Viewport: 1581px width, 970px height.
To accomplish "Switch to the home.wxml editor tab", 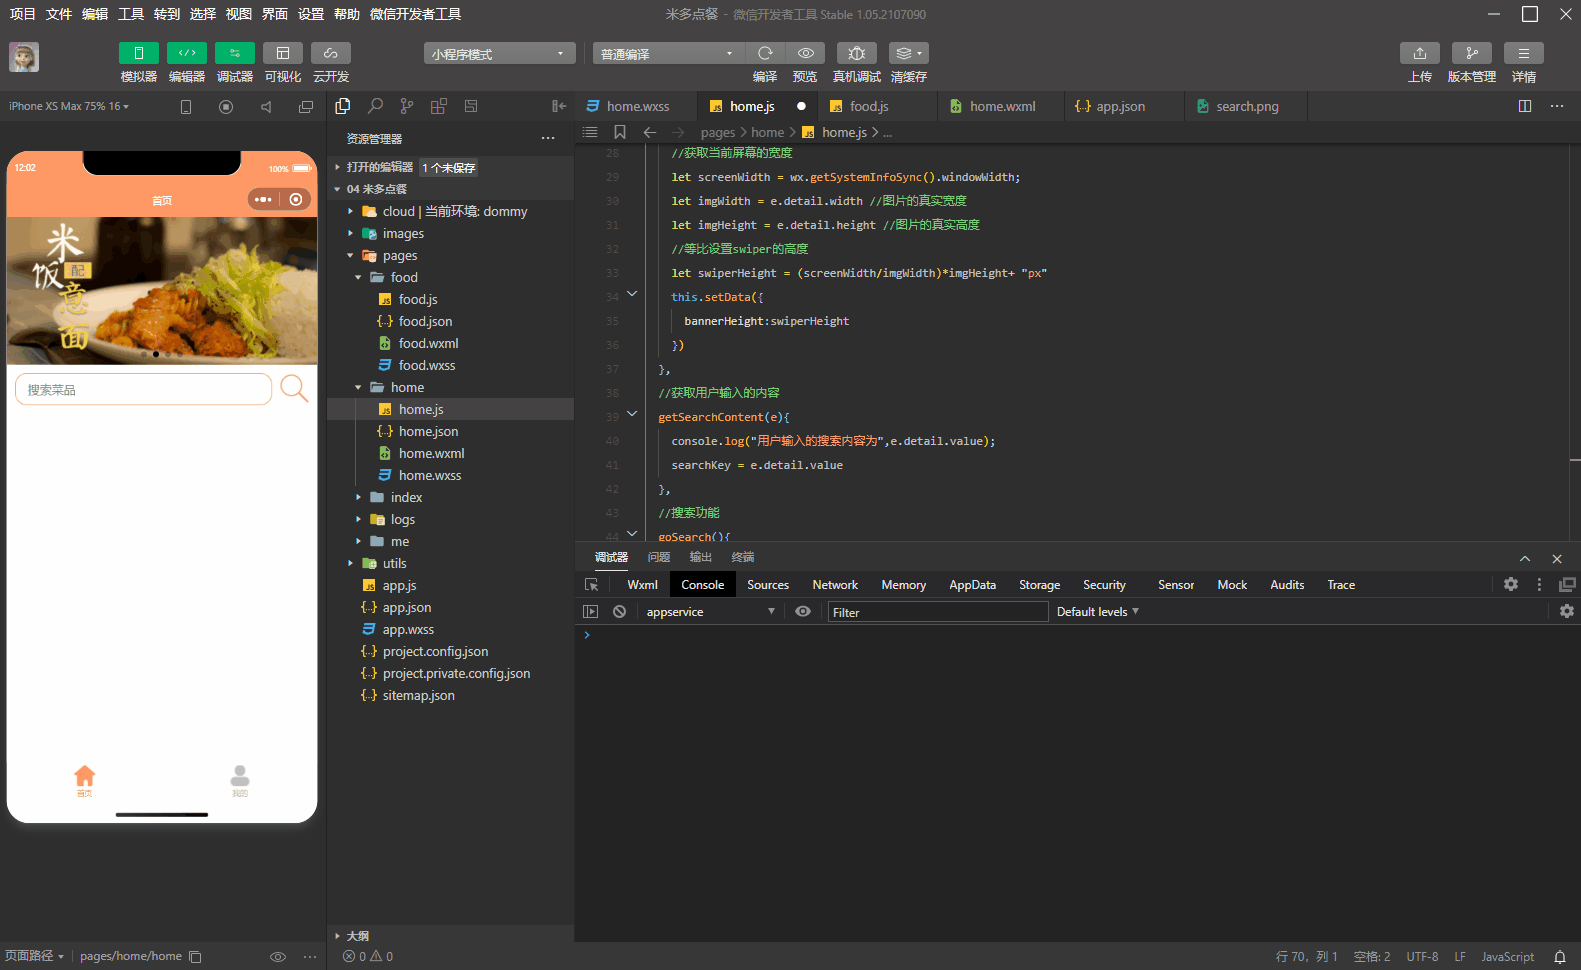I will [x=1002, y=106].
